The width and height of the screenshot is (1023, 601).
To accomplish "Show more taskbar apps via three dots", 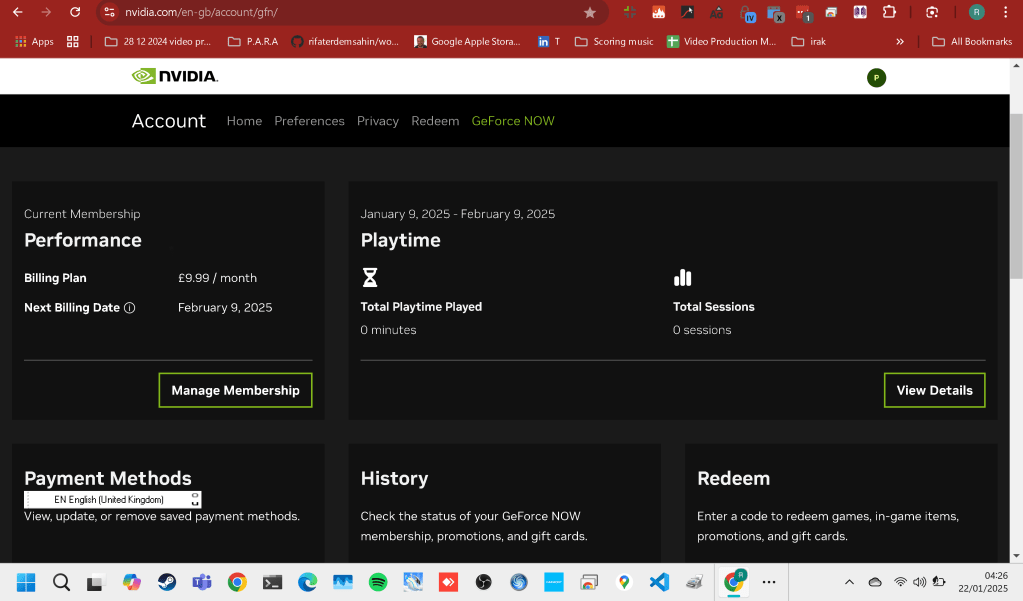I will click(x=769, y=581).
